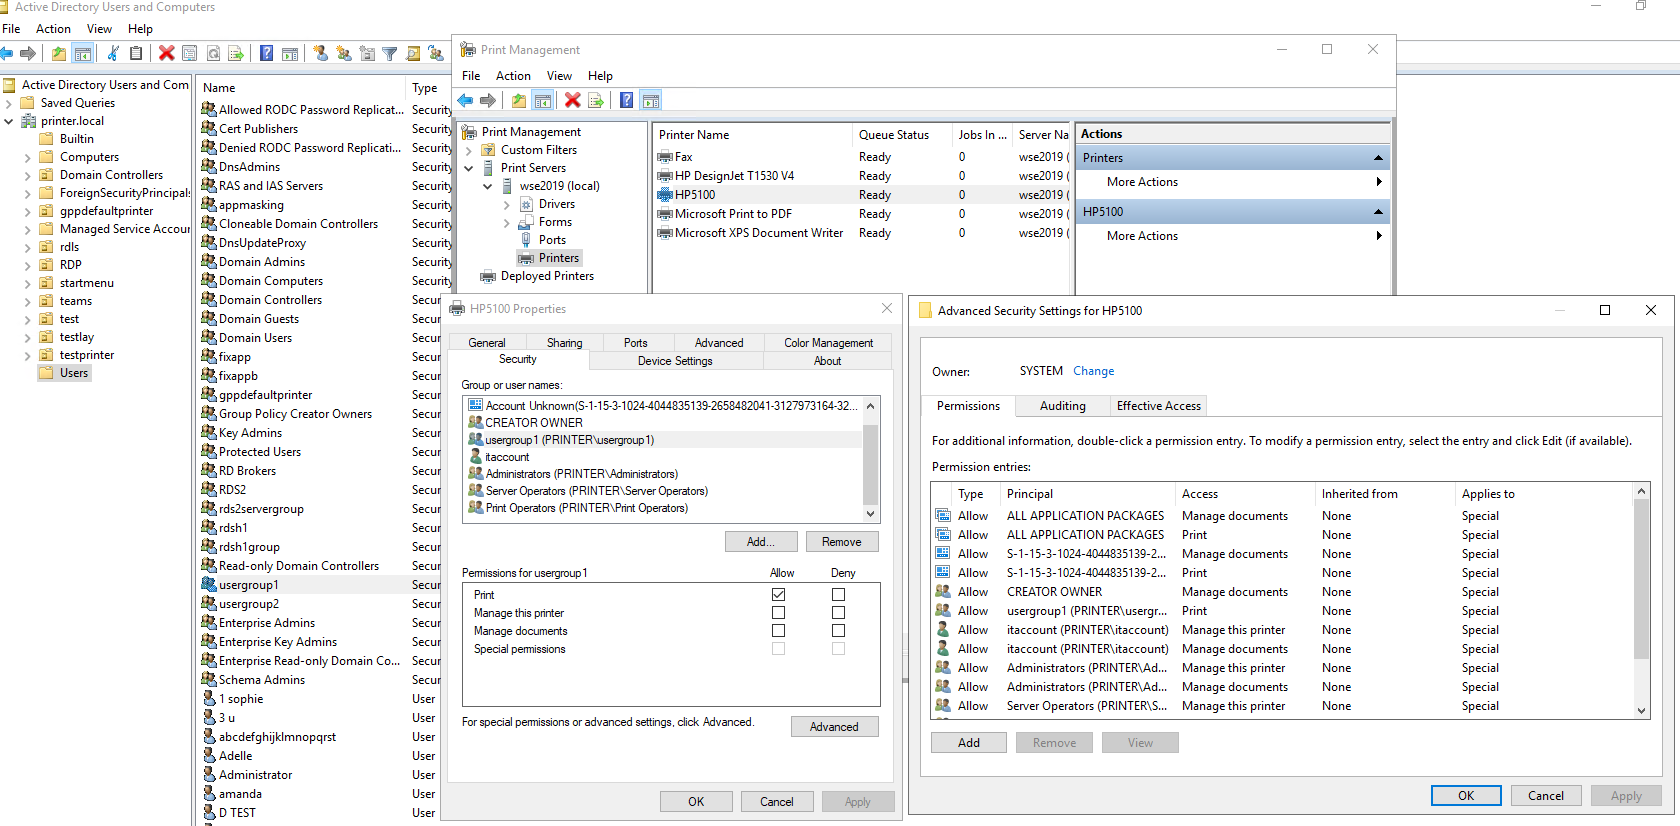The image size is (1680, 826).
Task: Open the View menu in Active Directory window
Action: [99, 29]
